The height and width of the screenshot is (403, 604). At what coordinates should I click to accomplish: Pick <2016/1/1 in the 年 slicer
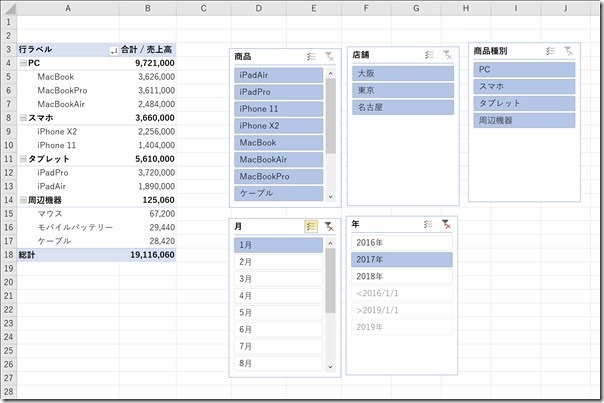point(402,293)
